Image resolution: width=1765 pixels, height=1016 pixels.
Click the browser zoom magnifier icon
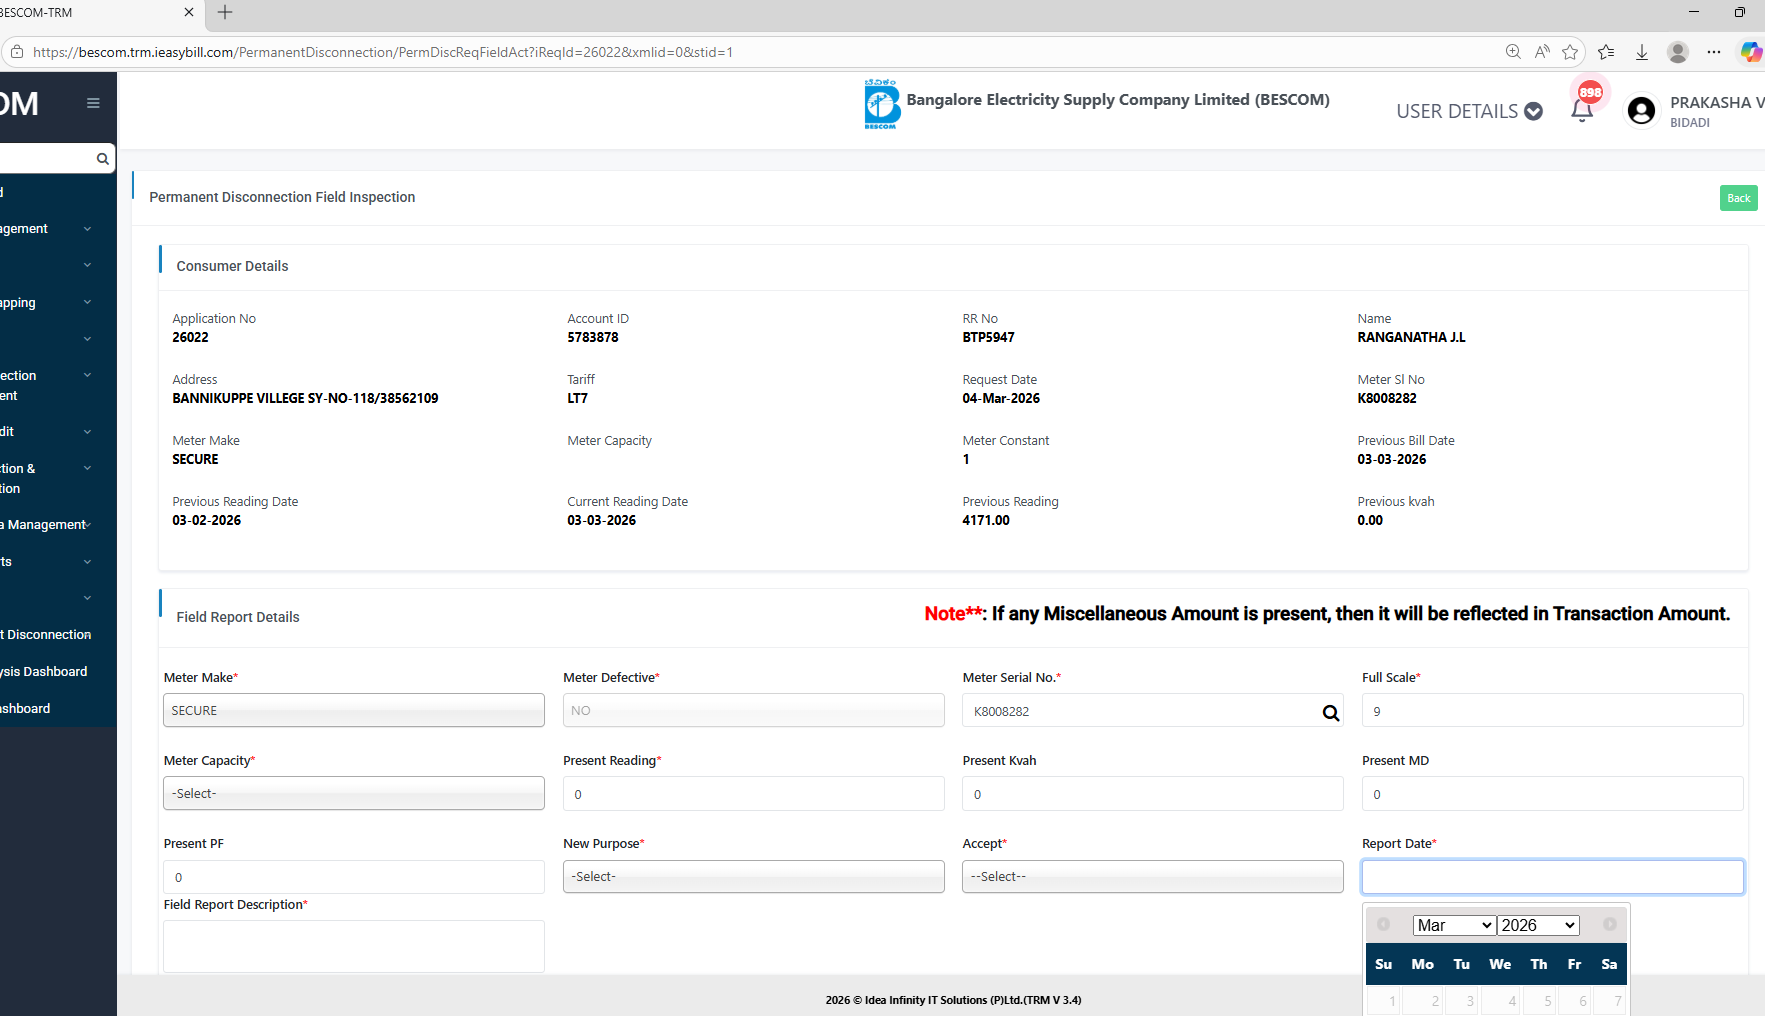click(1513, 52)
